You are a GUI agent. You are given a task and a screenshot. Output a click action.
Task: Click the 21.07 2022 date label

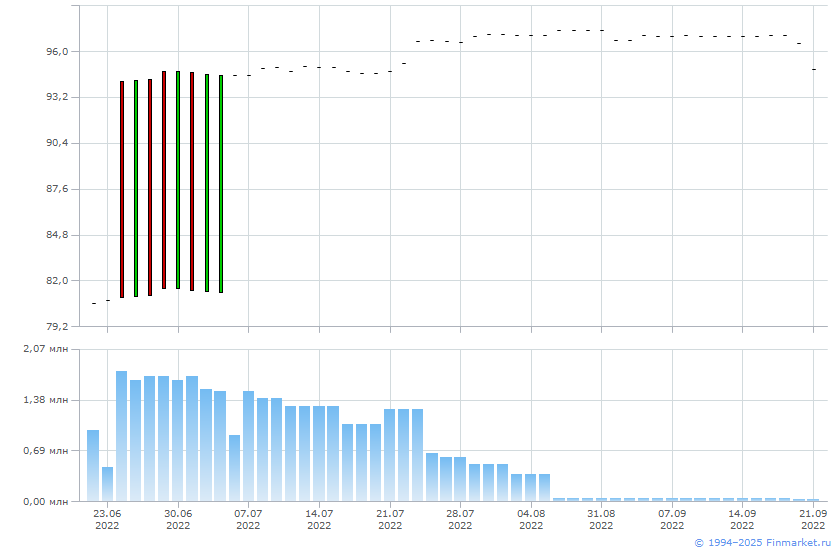[390, 519]
